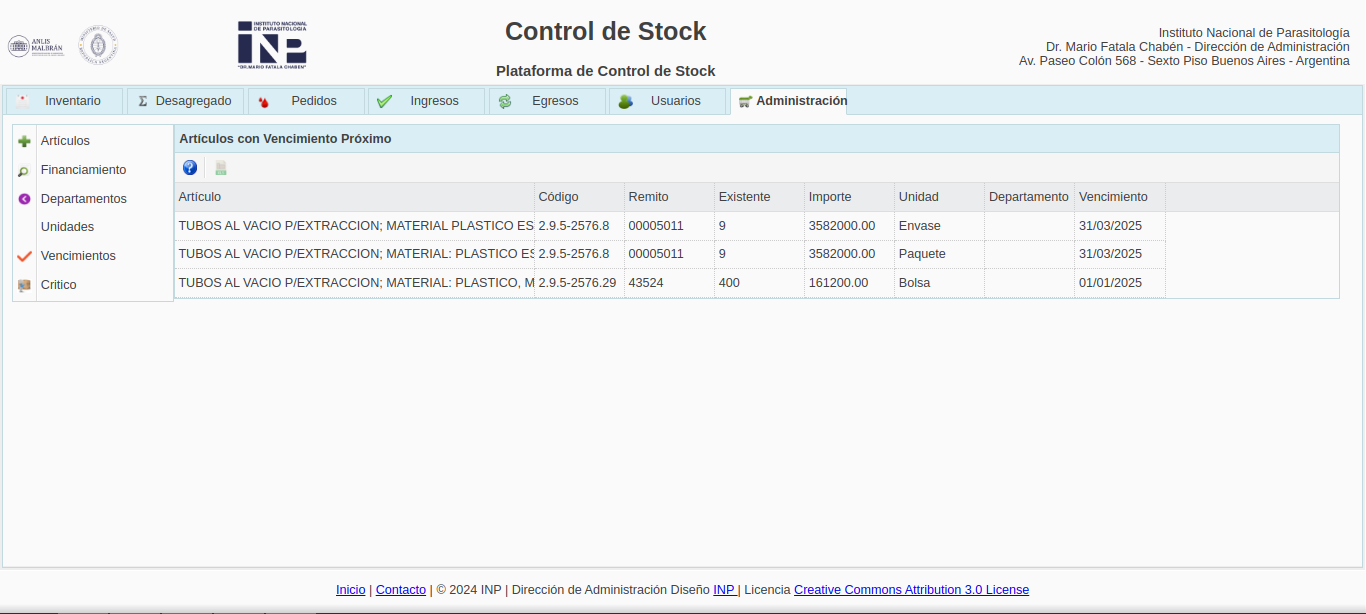This screenshot has width=1366, height=614.
Task: Select Unidades in the side menu
Action: (x=67, y=227)
